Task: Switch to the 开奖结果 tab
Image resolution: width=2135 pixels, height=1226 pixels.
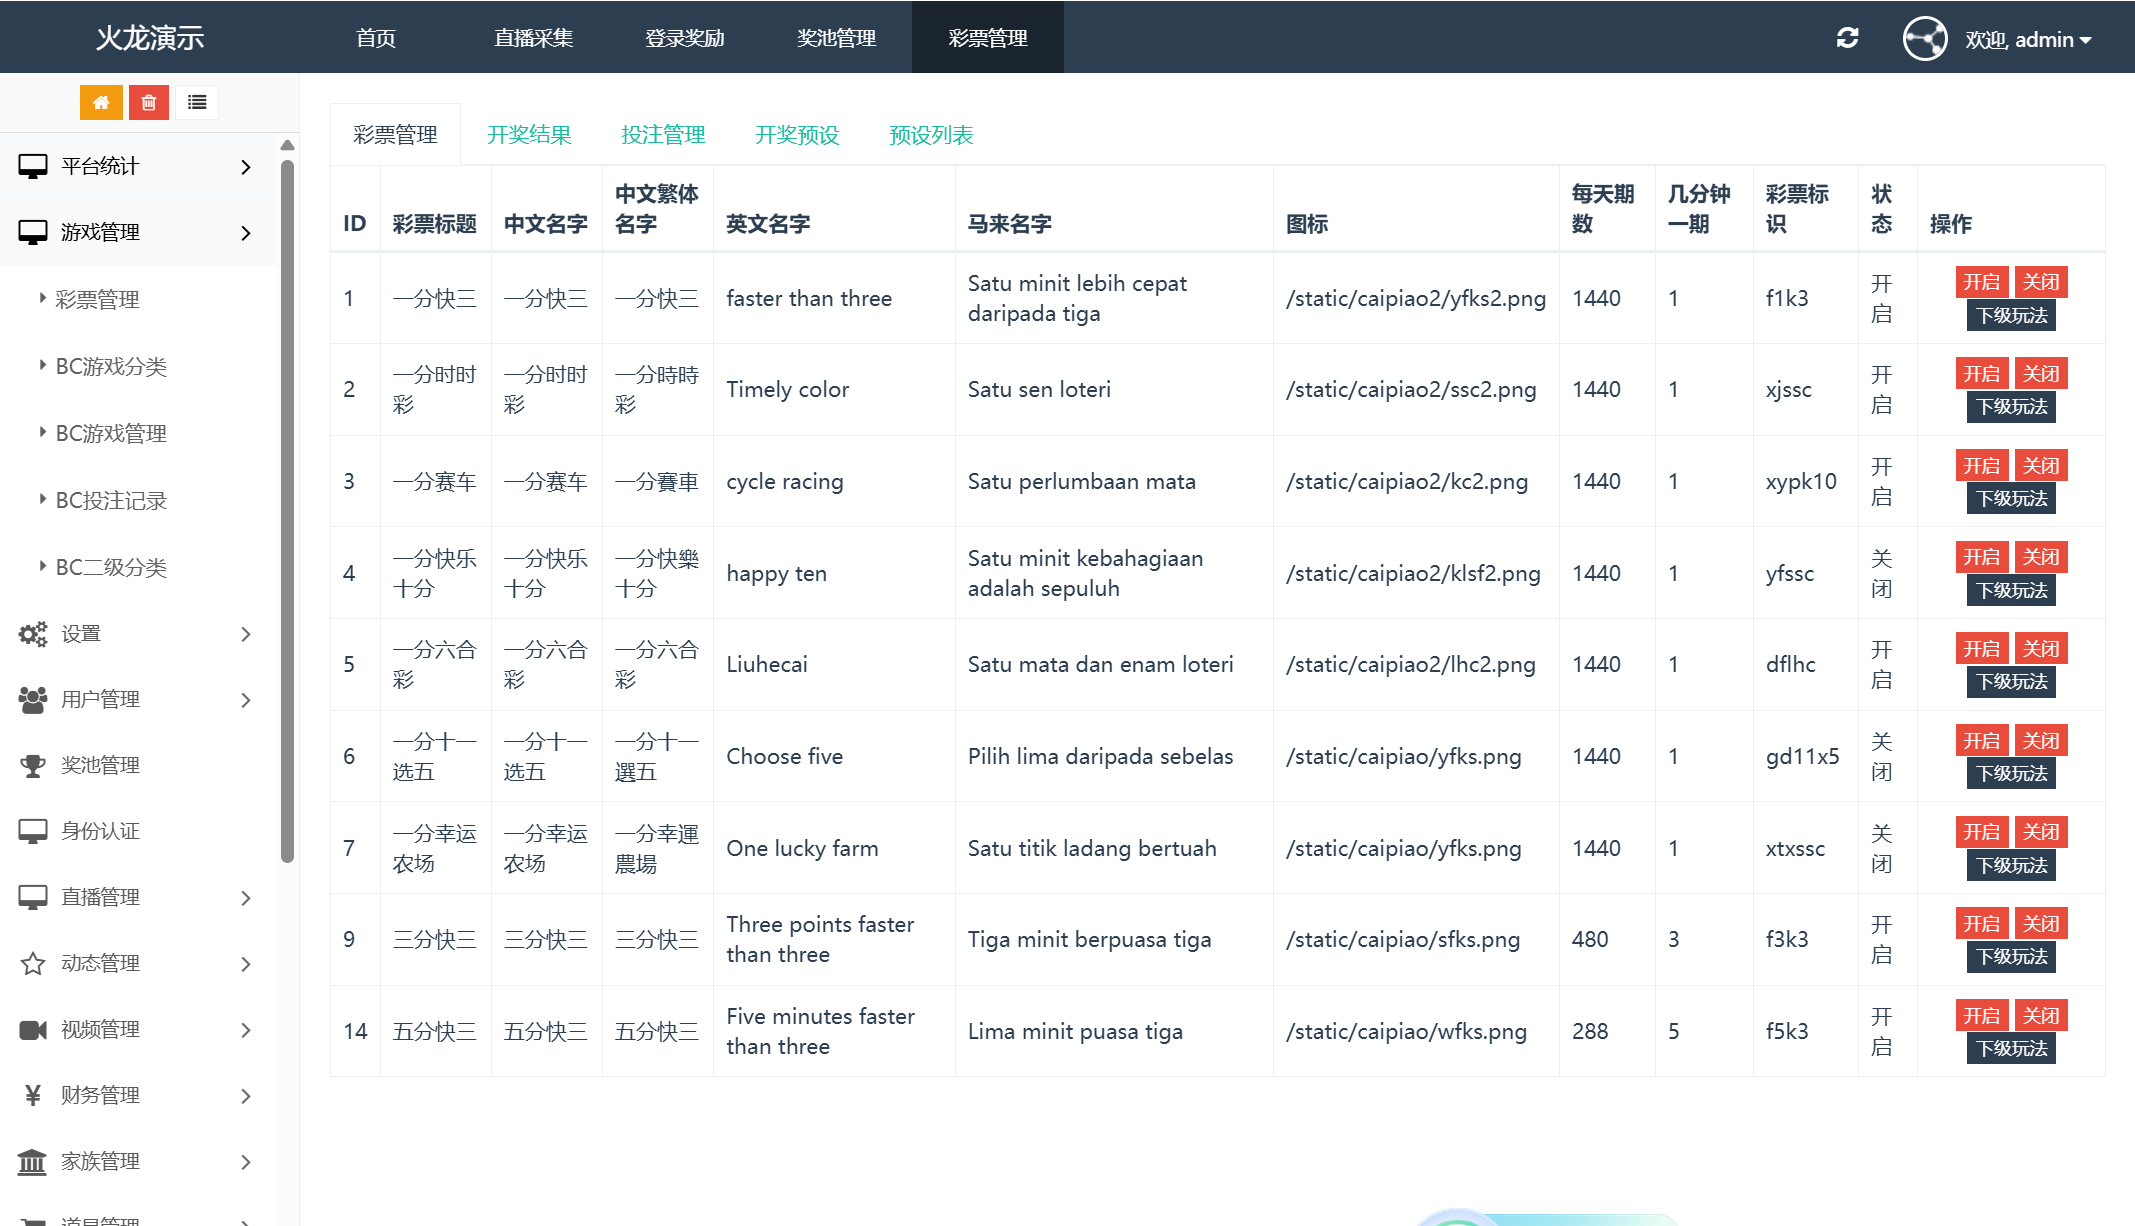Action: 529,135
